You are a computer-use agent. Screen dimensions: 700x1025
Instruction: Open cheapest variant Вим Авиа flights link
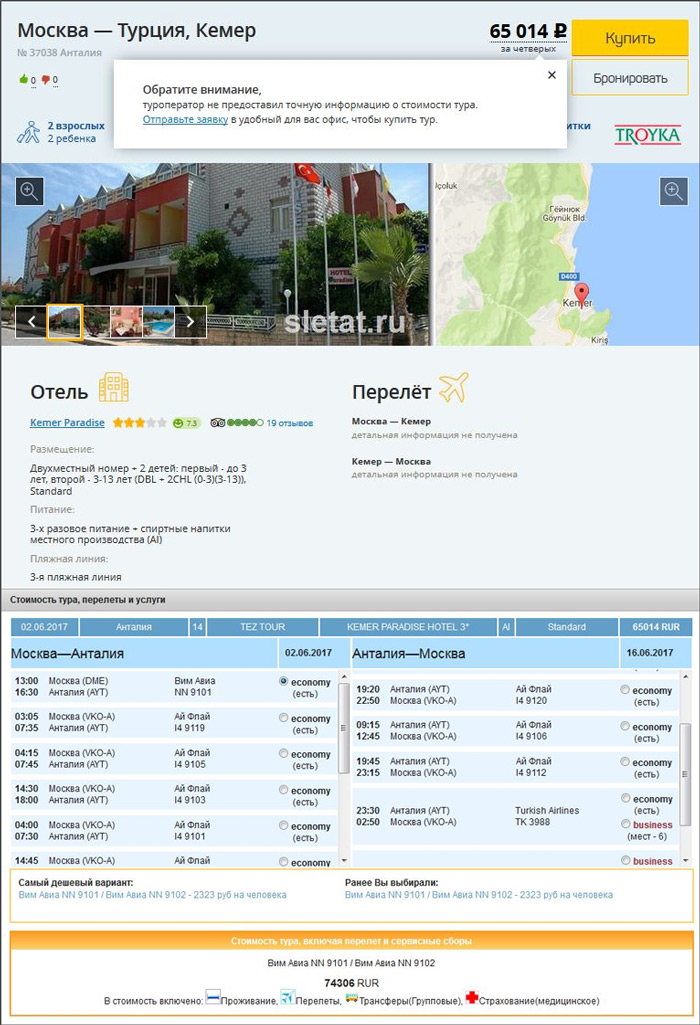pos(152,895)
